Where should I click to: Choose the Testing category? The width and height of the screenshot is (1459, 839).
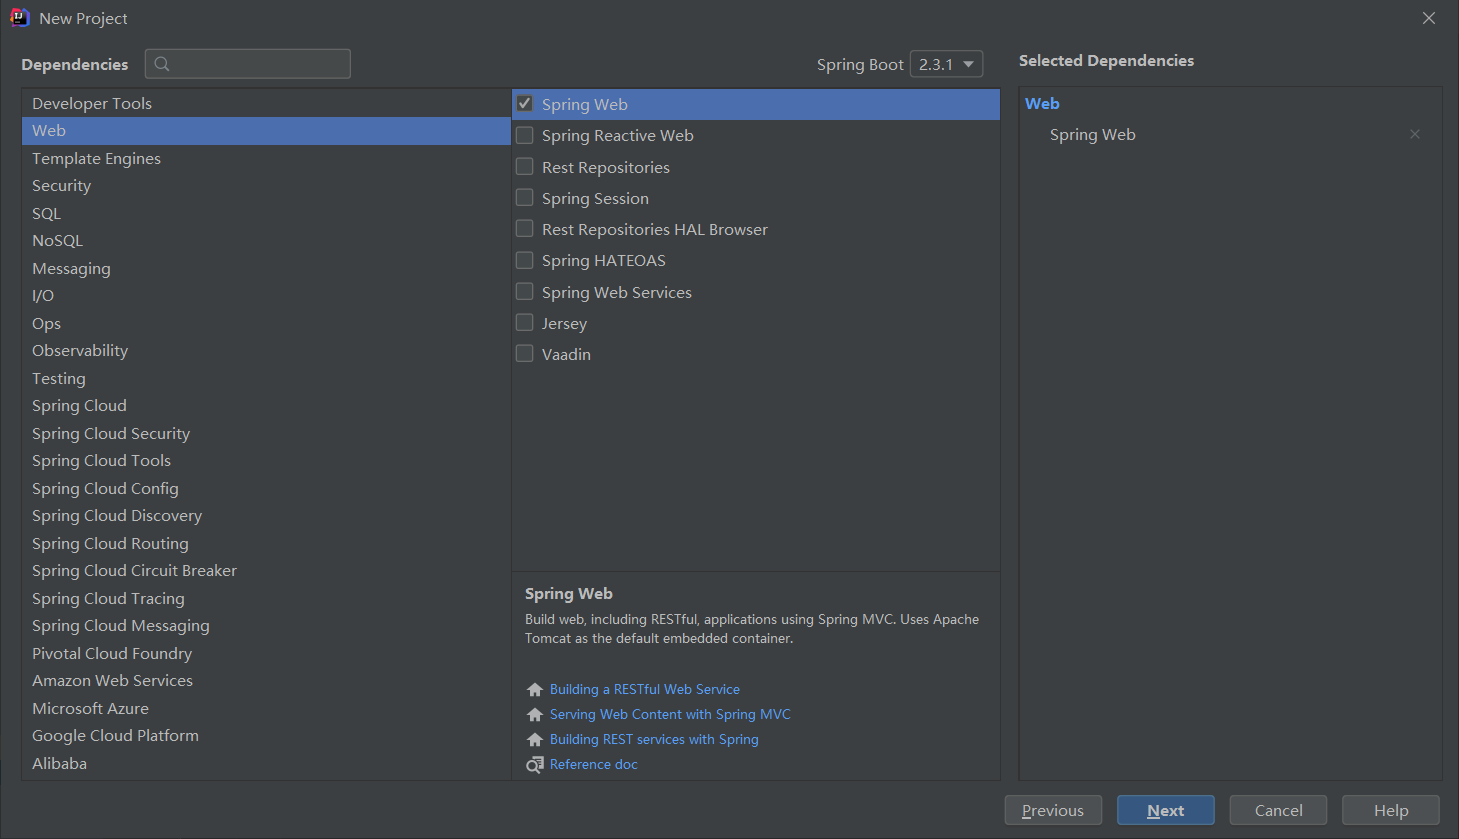[x=266, y=378]
